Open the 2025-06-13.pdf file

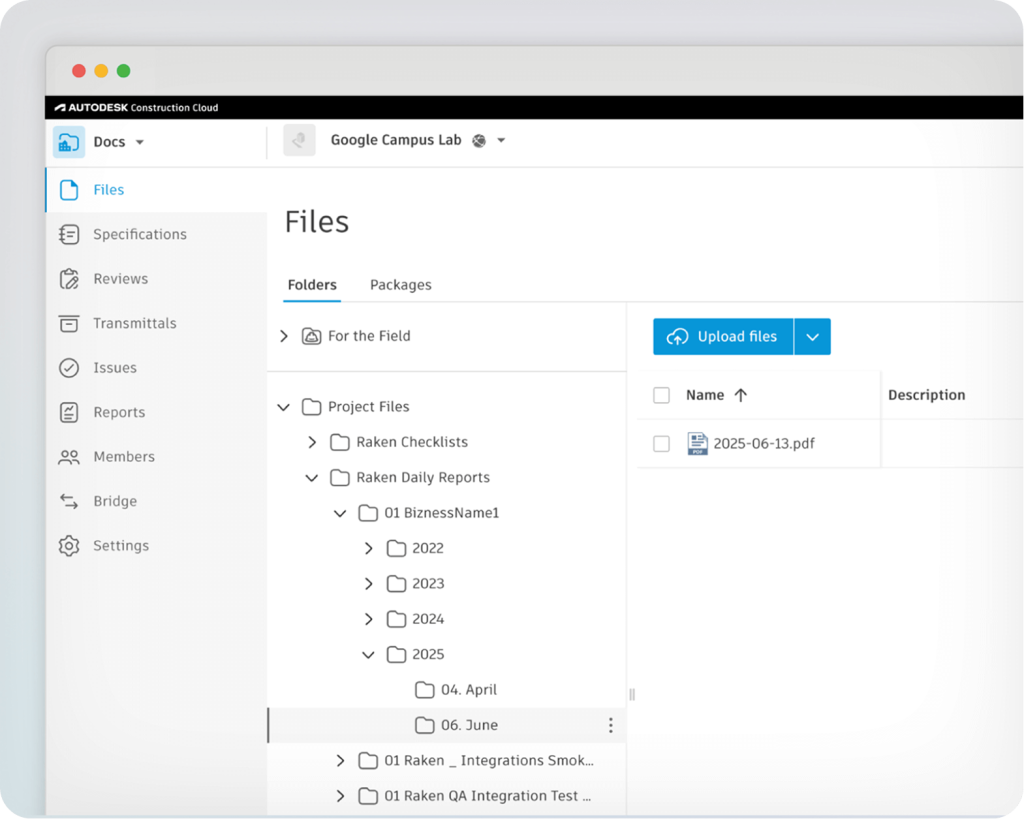point(763,443)
